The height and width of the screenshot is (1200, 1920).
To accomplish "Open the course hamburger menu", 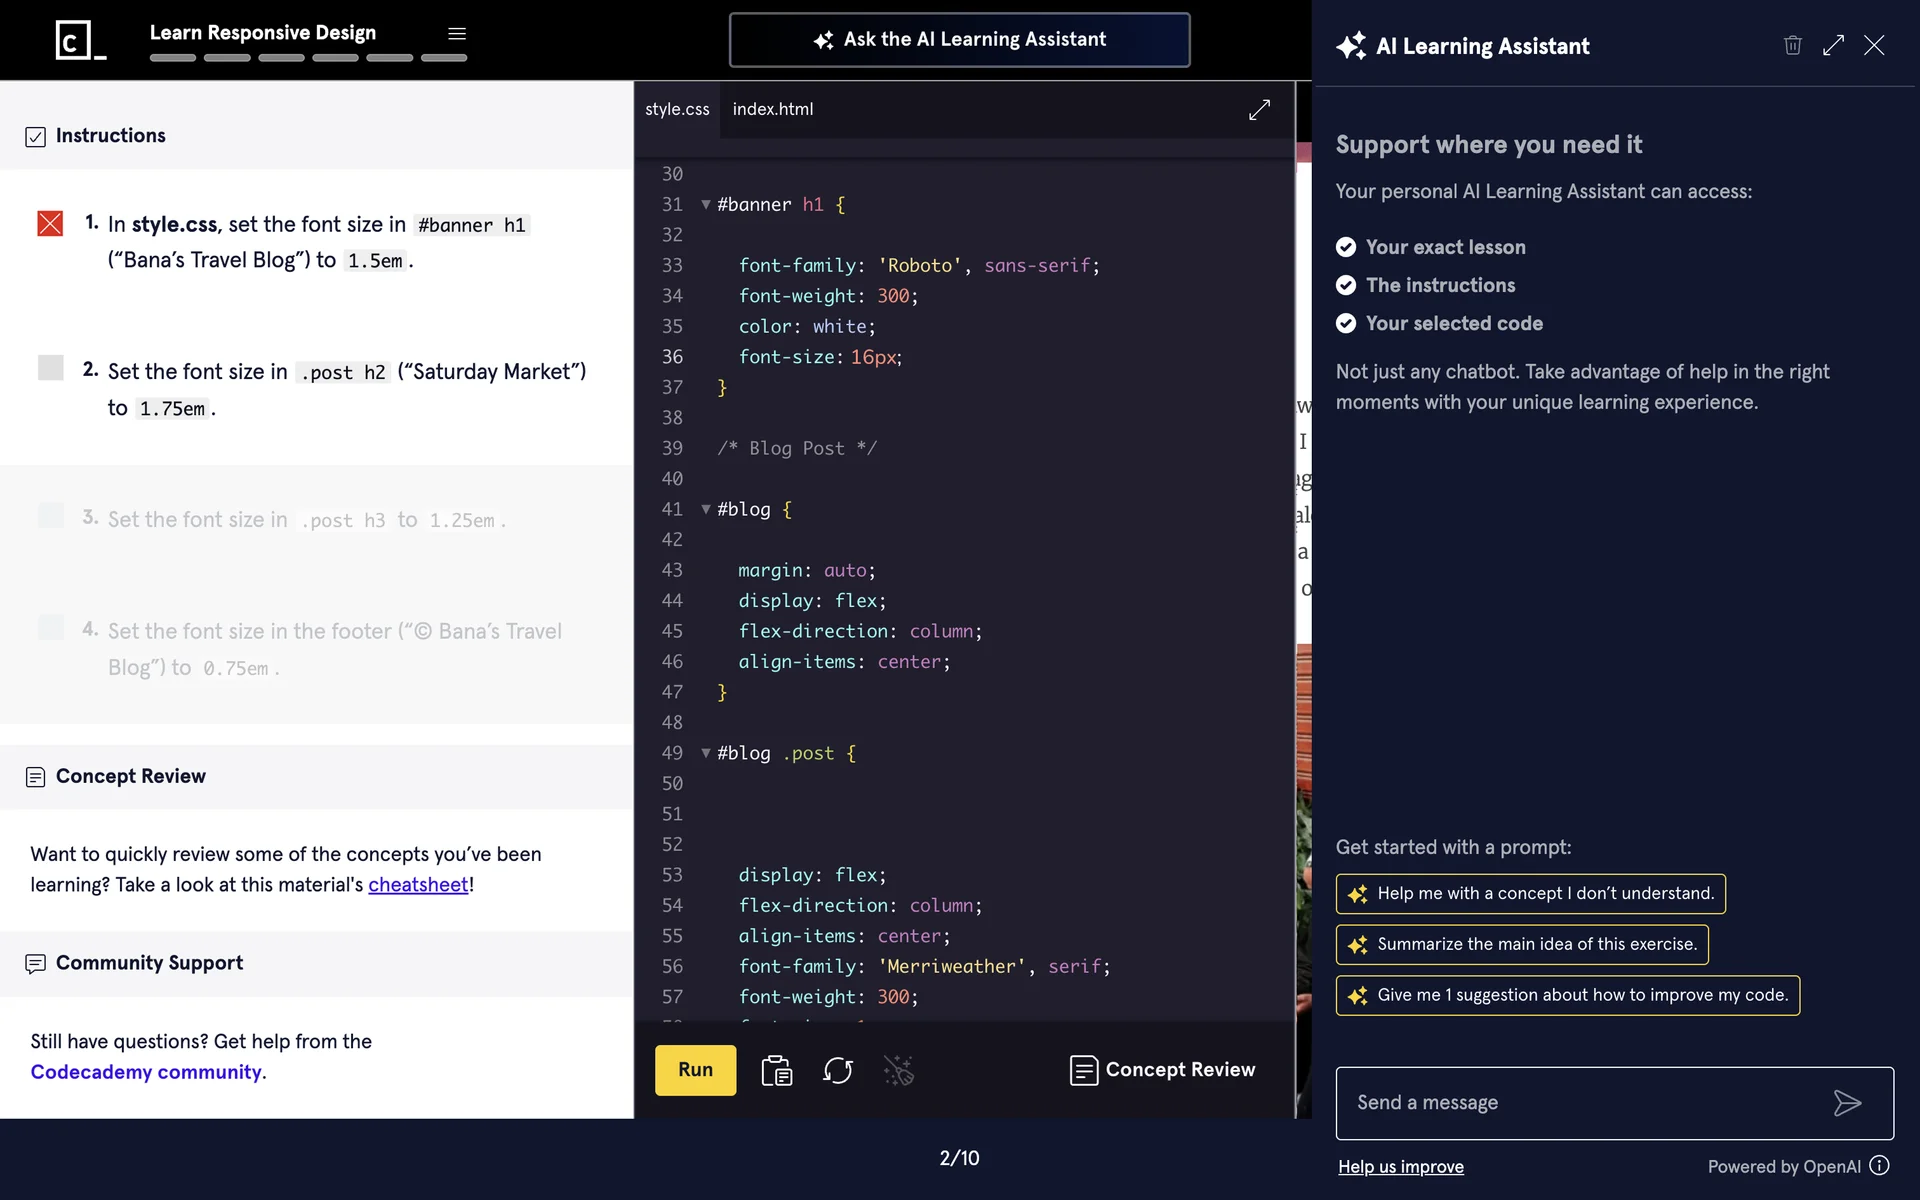I will coord(457,33).
